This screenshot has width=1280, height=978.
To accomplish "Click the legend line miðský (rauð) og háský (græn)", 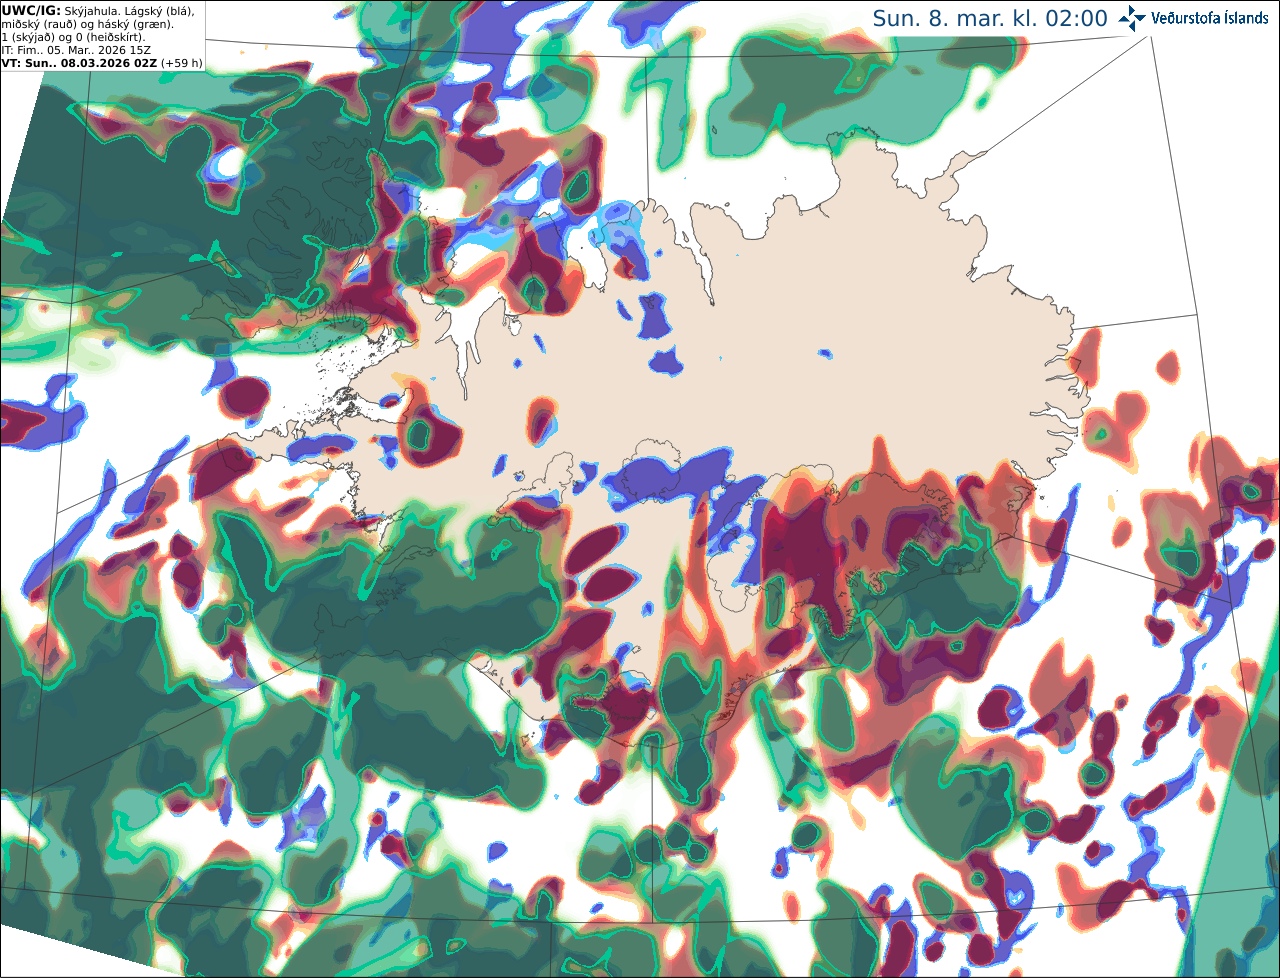I will [x=87, y=23].
